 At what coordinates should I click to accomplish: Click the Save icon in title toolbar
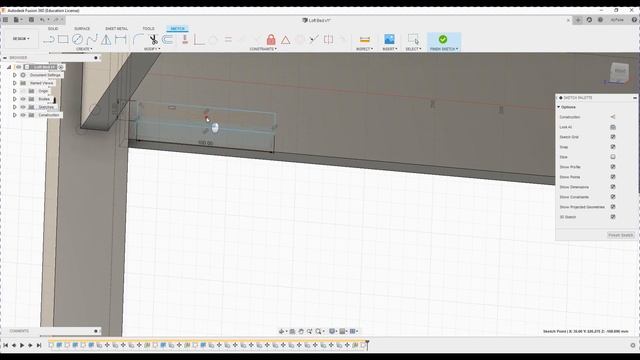click(x=31, y=20)
